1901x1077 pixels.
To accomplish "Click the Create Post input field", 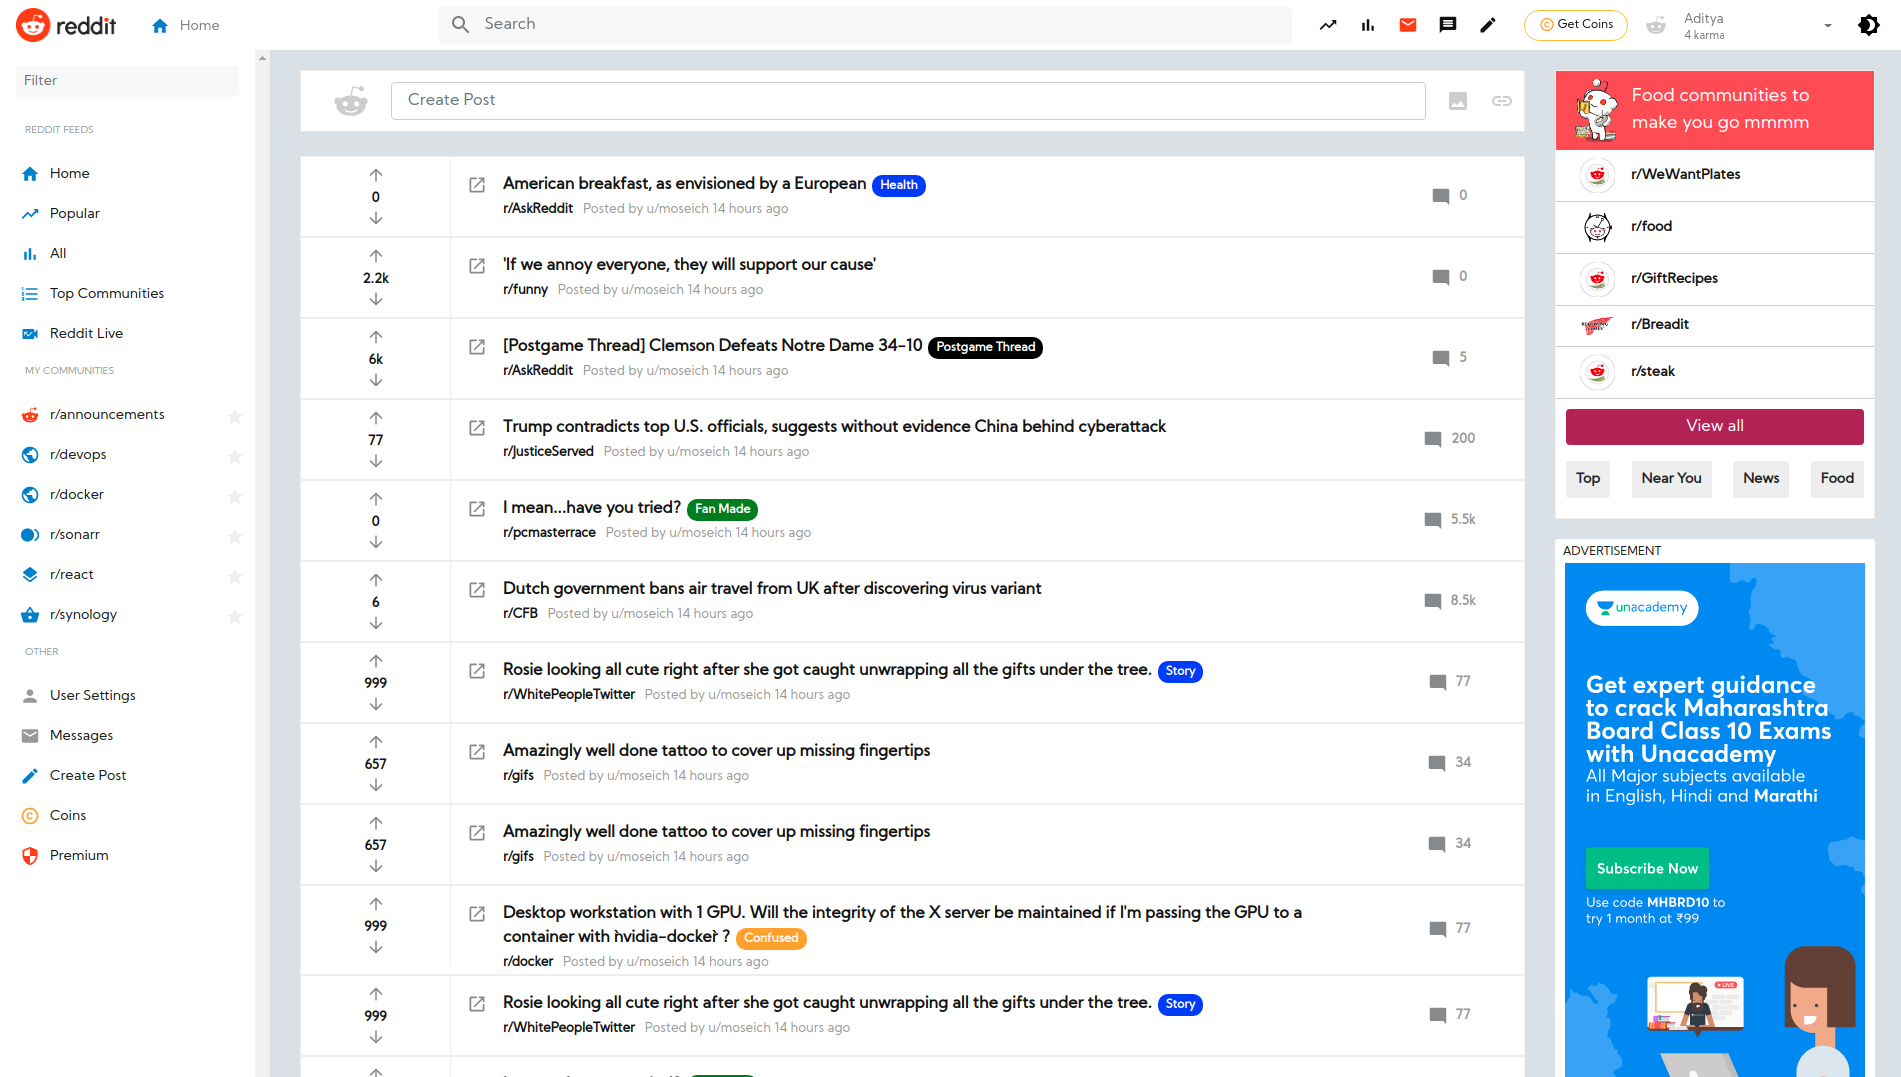I will point(908,100).
